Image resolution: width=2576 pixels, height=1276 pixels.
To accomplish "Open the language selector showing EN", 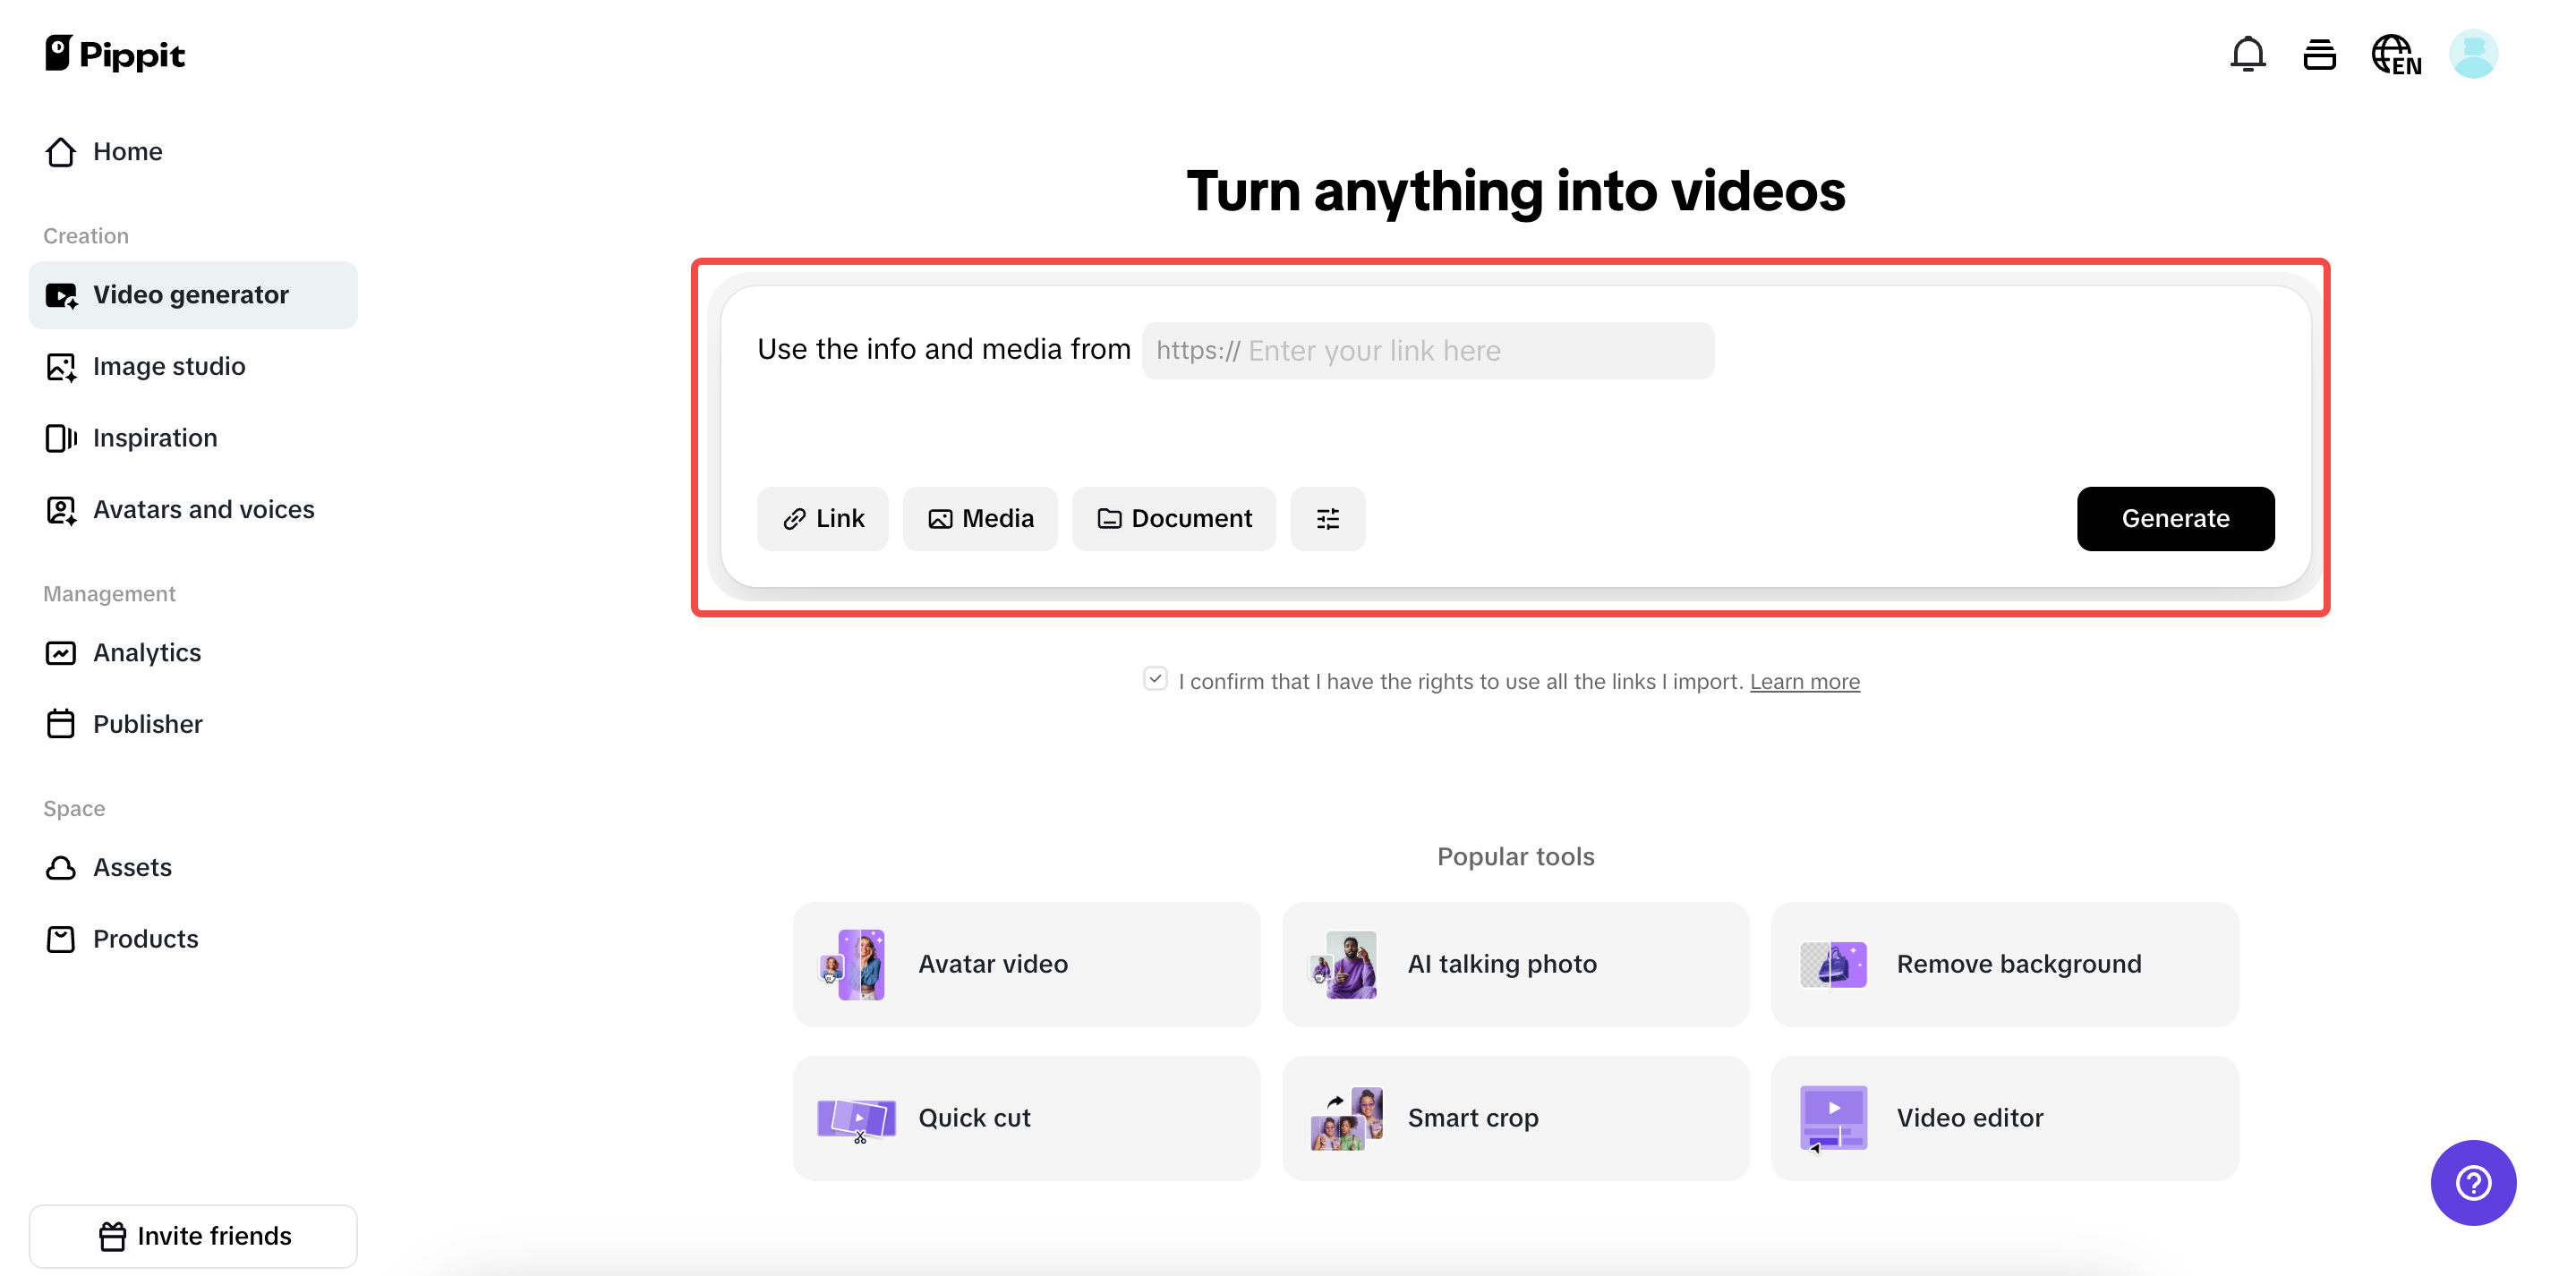I will [2396, 54].
